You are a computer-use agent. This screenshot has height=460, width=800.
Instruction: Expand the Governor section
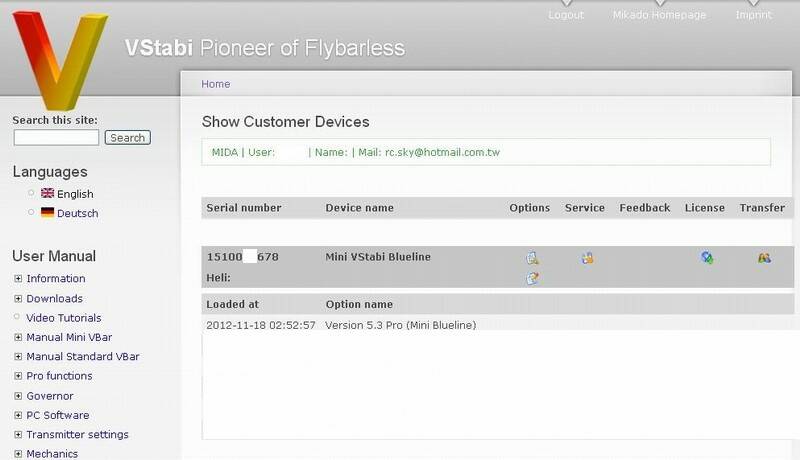[18, 396]
